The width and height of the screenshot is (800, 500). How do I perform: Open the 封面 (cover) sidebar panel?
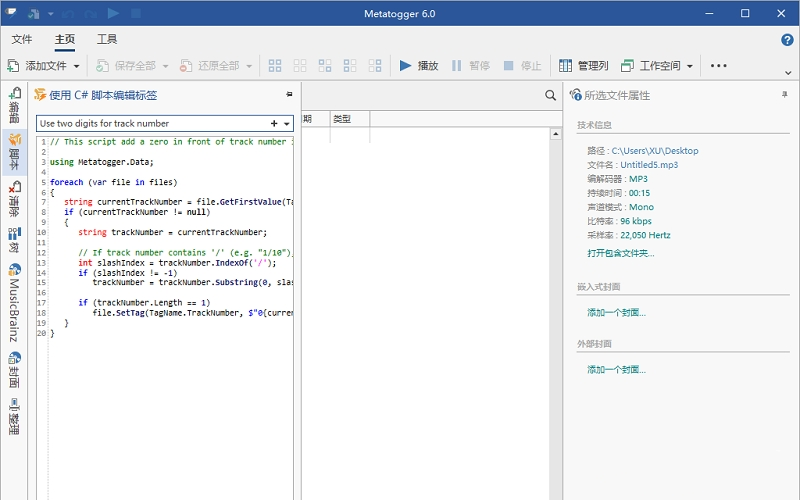[14, 370]
